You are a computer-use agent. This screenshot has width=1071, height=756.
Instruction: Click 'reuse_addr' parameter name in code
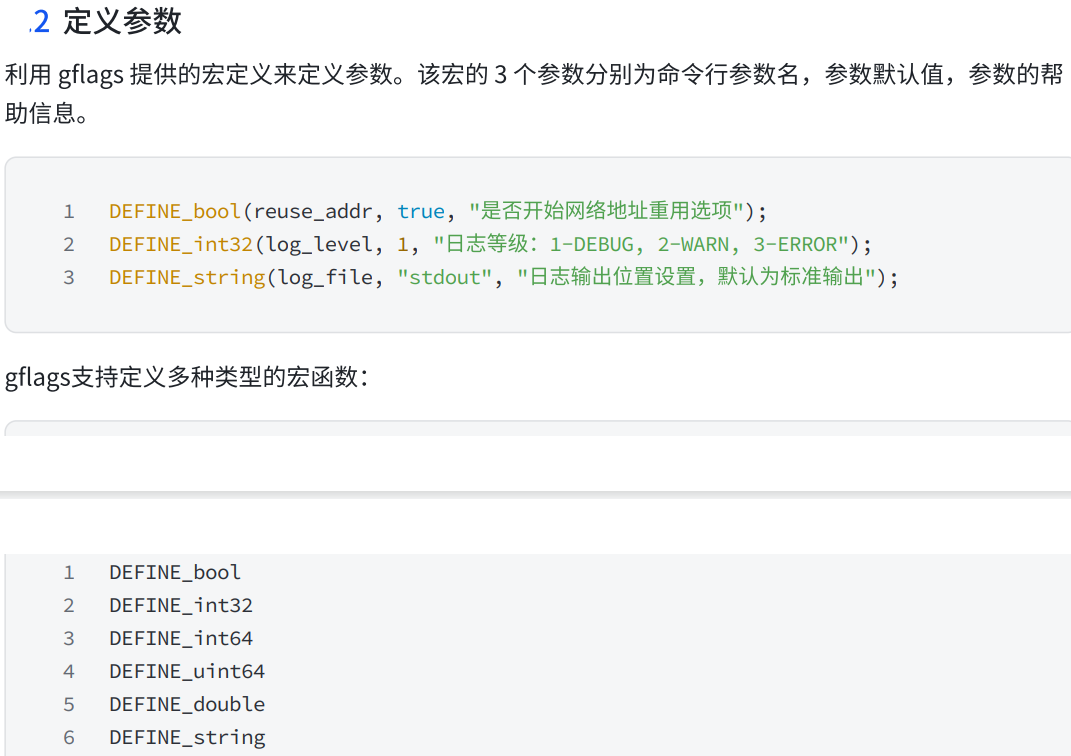tap(313, 211)
